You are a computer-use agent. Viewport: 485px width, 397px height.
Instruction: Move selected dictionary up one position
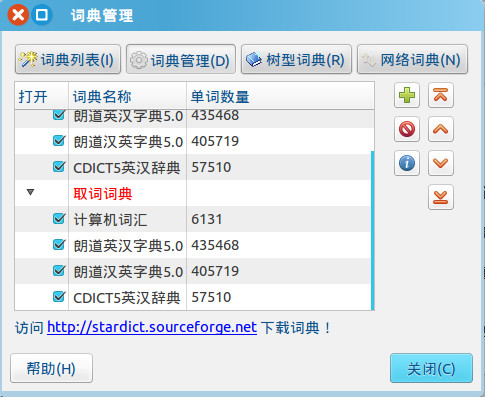coord(441,129)
